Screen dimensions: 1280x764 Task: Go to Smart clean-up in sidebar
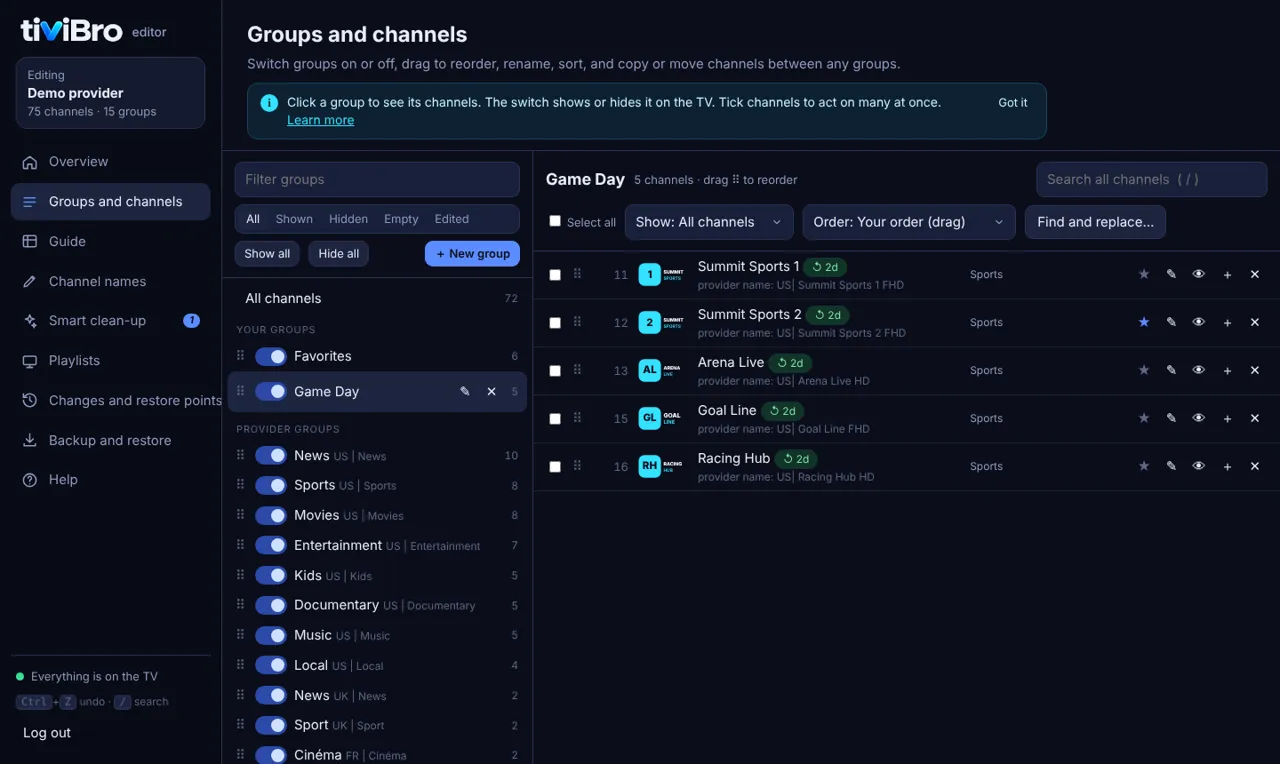click(110, 321)
